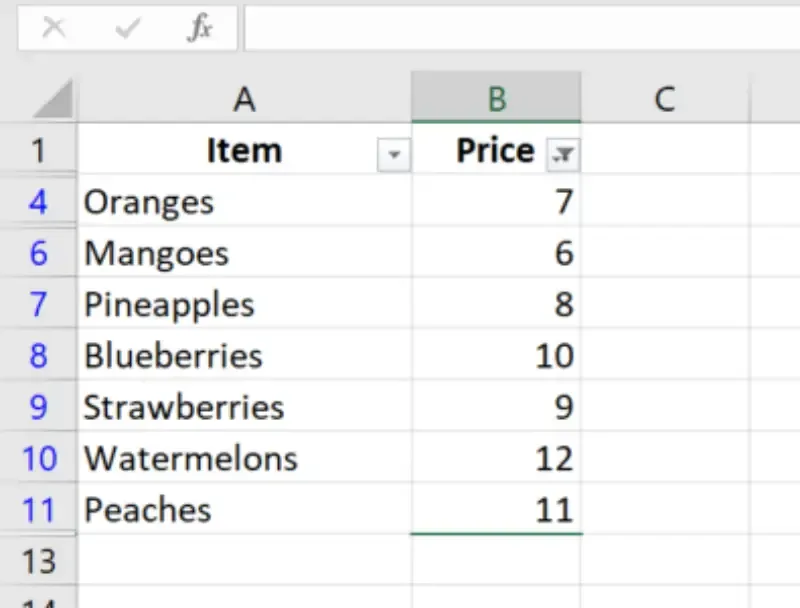Select column A header
The width and height of the screenshot is (800, 608).
[x=244, y=98]
